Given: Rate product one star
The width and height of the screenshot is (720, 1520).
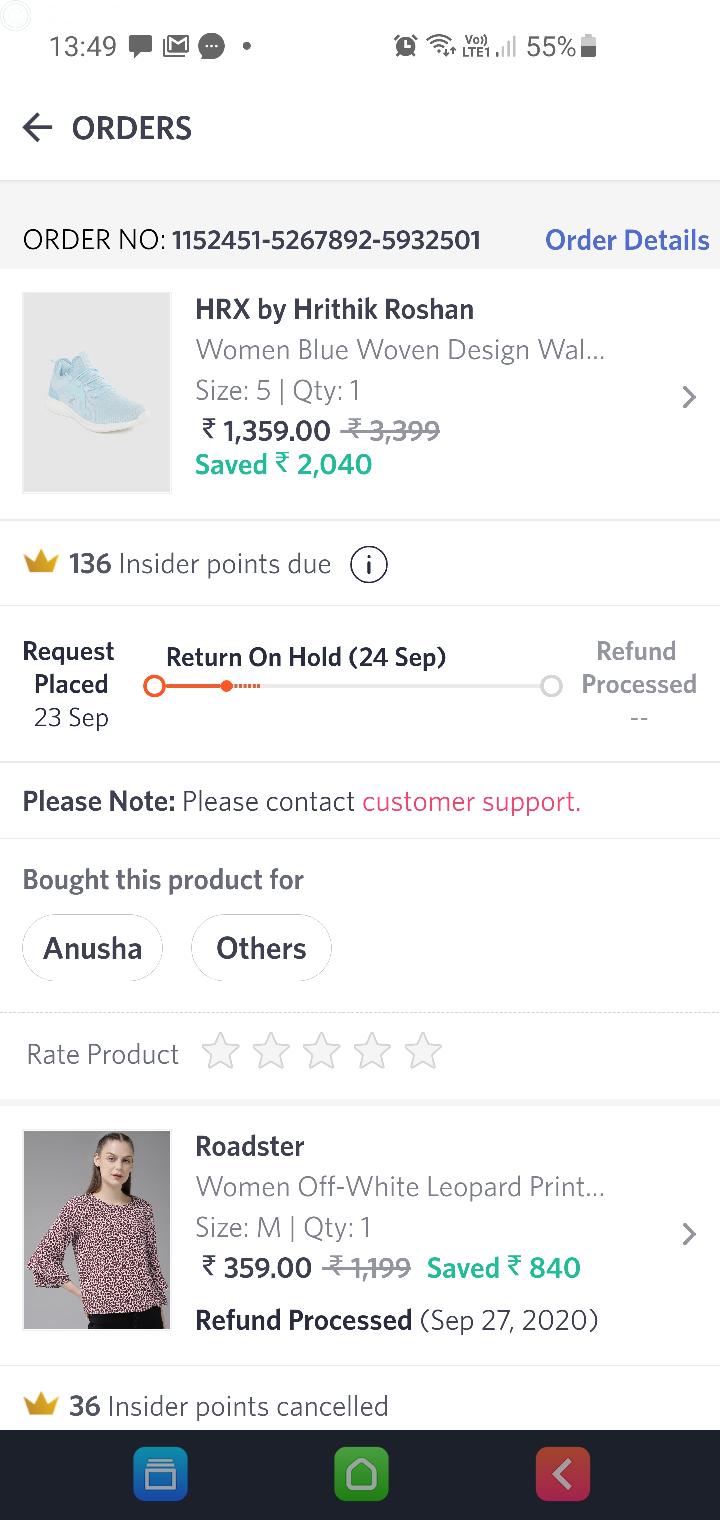Looking at the screenshot, I should coord(220,1052).
